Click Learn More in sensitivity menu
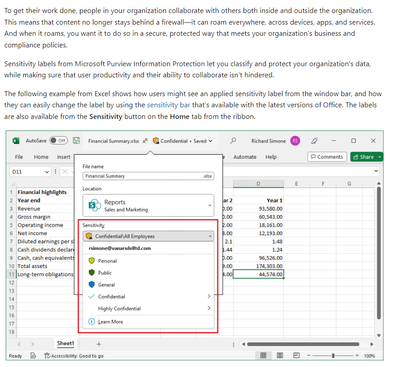Screen dimensions: 400x367 110,322
